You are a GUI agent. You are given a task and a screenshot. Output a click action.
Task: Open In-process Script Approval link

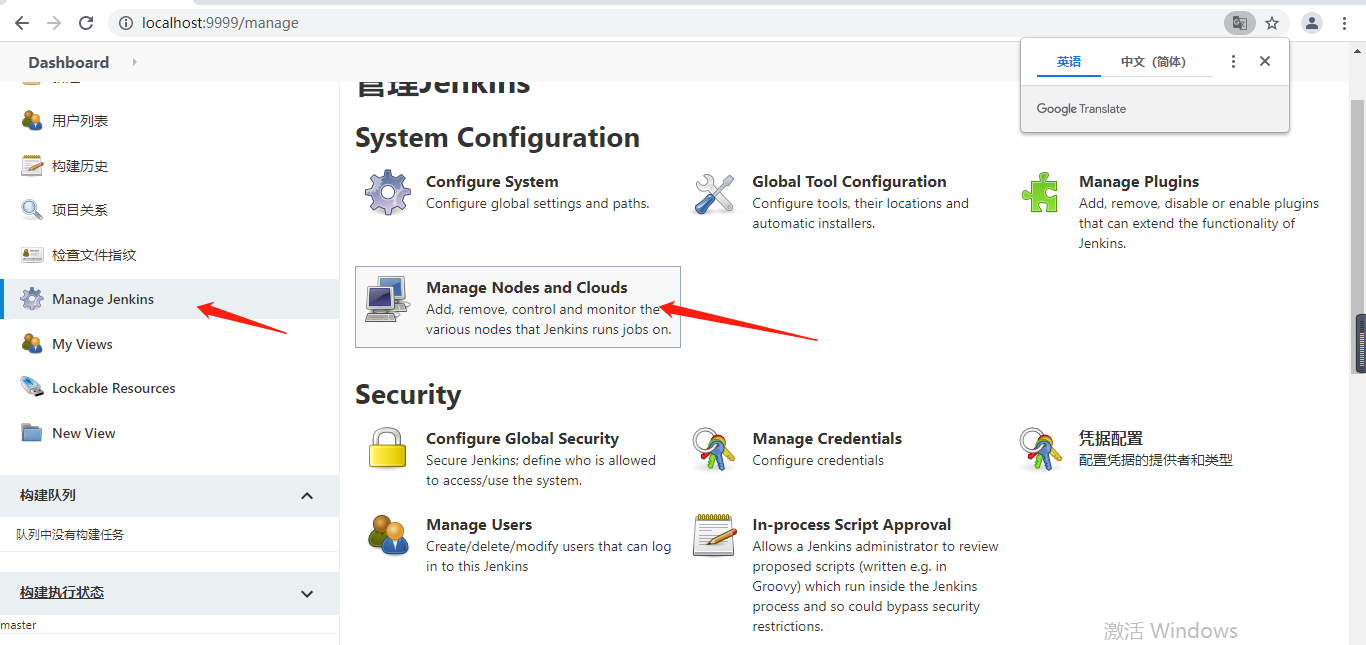click(x=852, y=524)
